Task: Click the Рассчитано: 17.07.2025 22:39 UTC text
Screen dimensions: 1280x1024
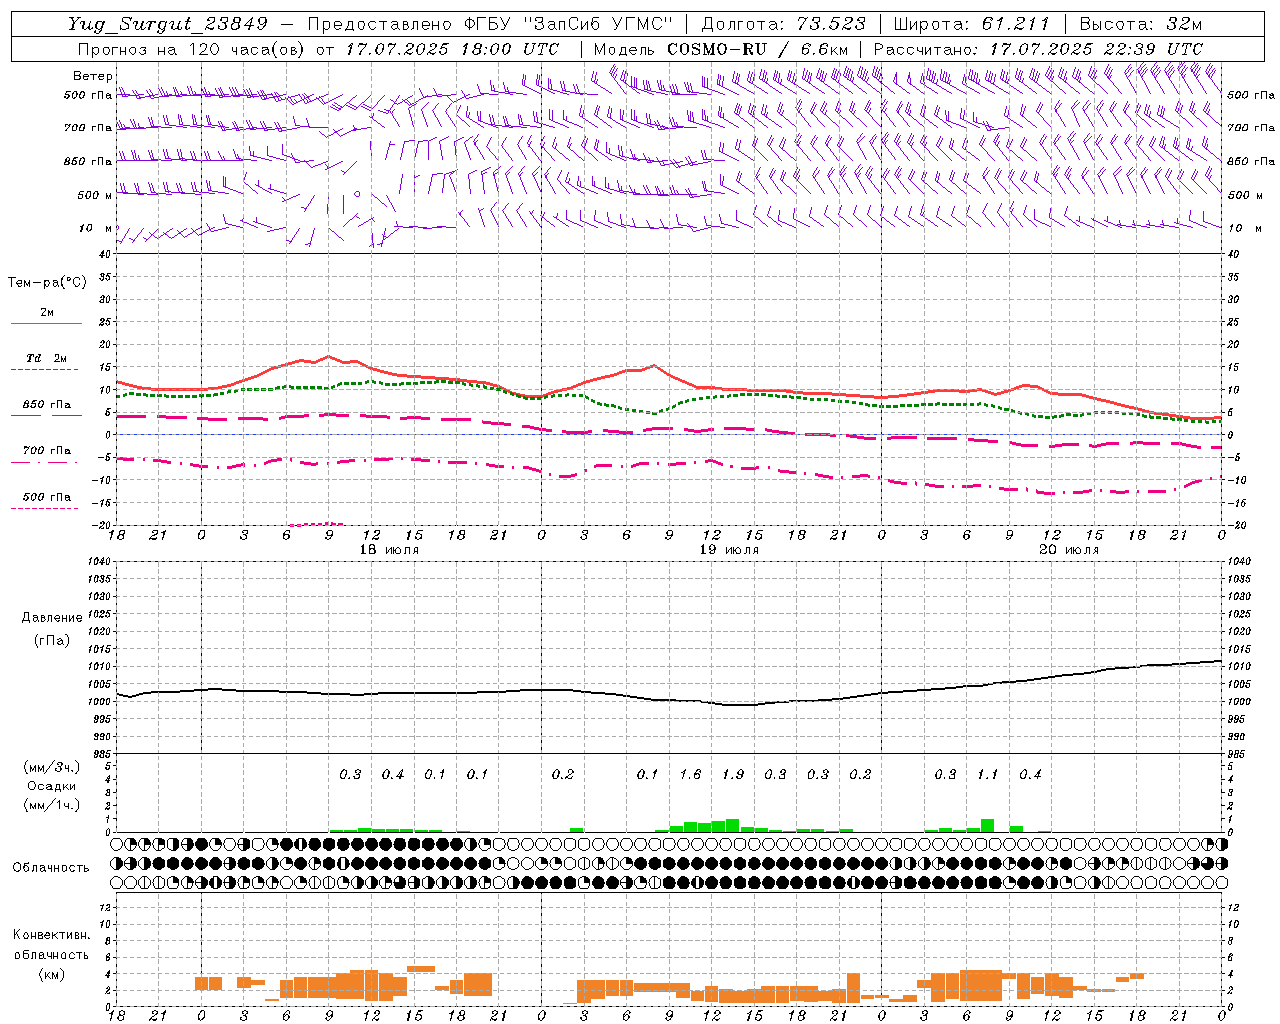Action: pos(1038,49)
